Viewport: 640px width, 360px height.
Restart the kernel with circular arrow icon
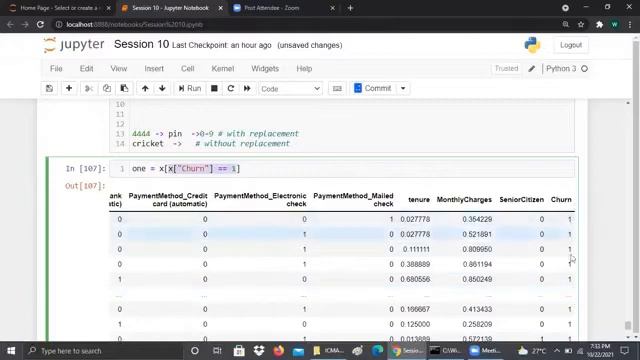tap(231, 88)
